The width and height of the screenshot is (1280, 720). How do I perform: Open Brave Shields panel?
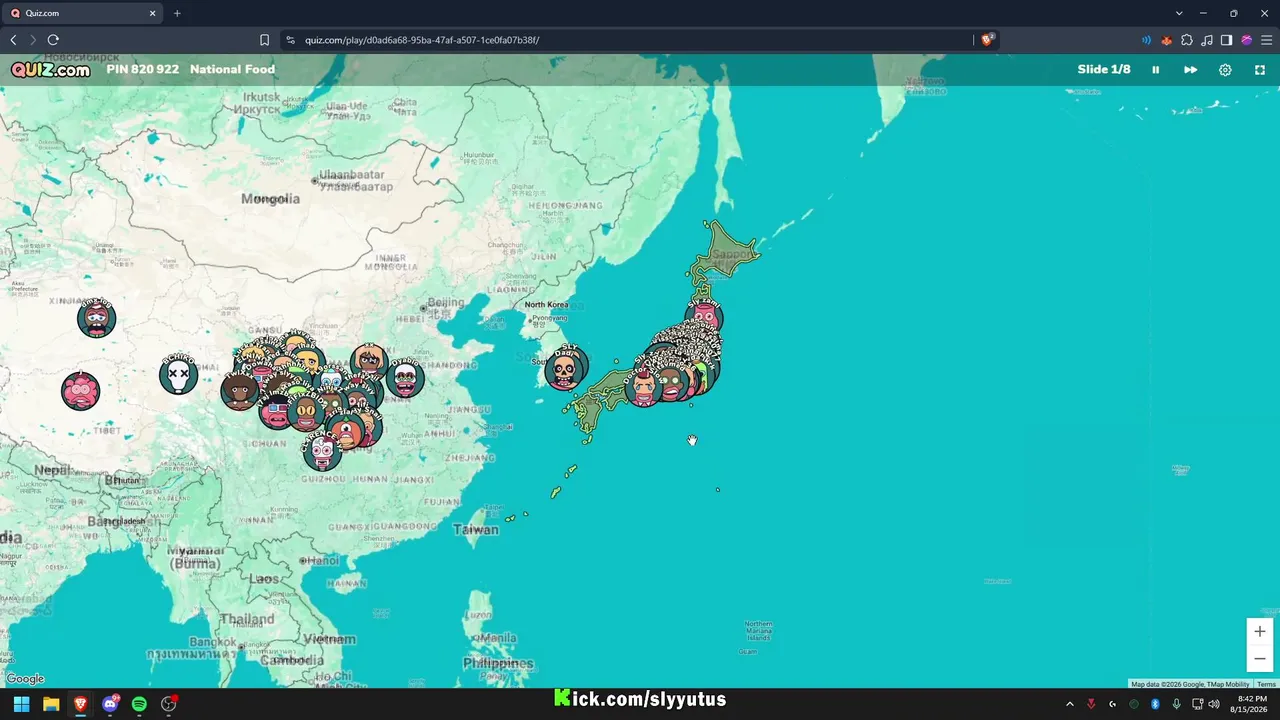[987, 40]
